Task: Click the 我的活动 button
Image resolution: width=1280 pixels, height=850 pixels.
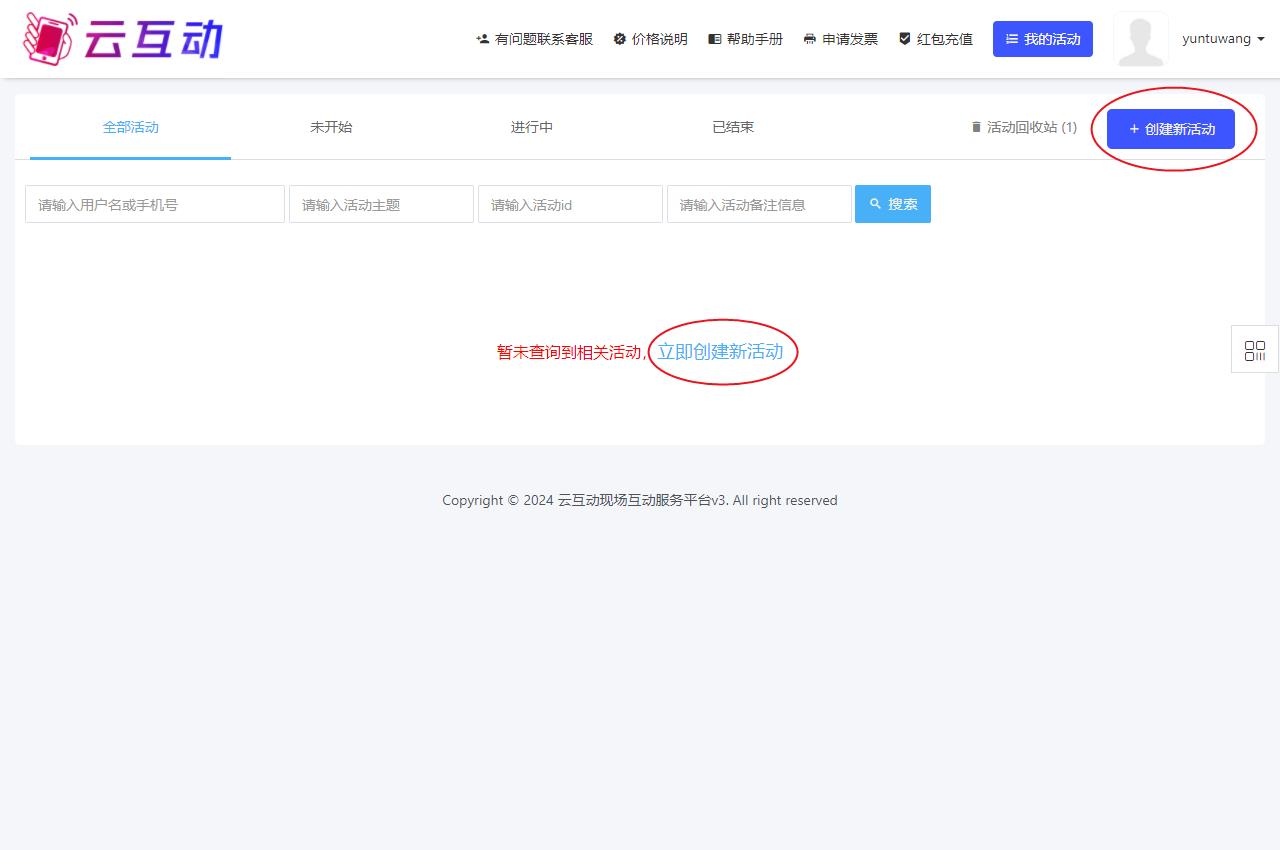Action: click(x=1042, y=39)
